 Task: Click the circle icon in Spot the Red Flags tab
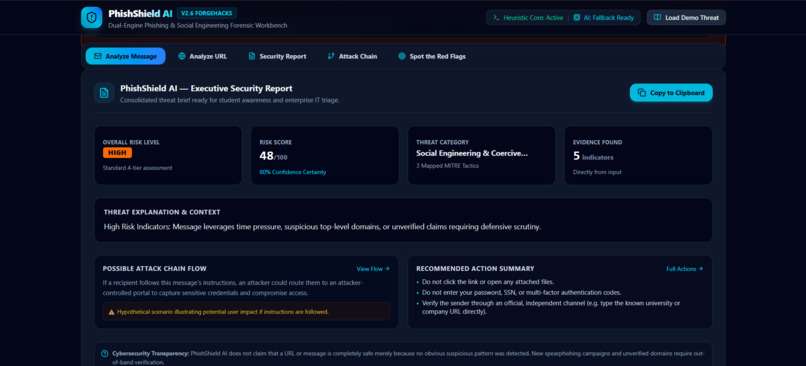point(402,57)
